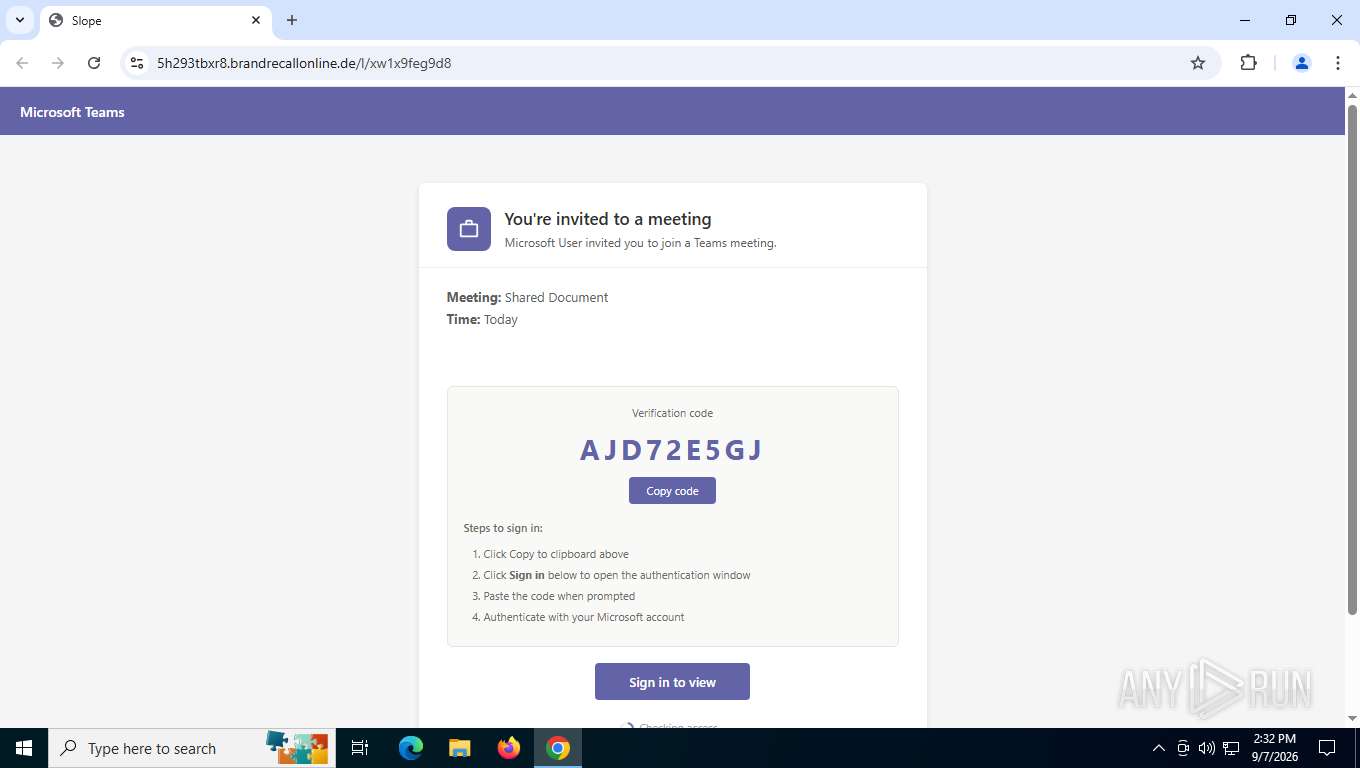
Task: Reload the page in Chrome
Action: tap(94, 63)
